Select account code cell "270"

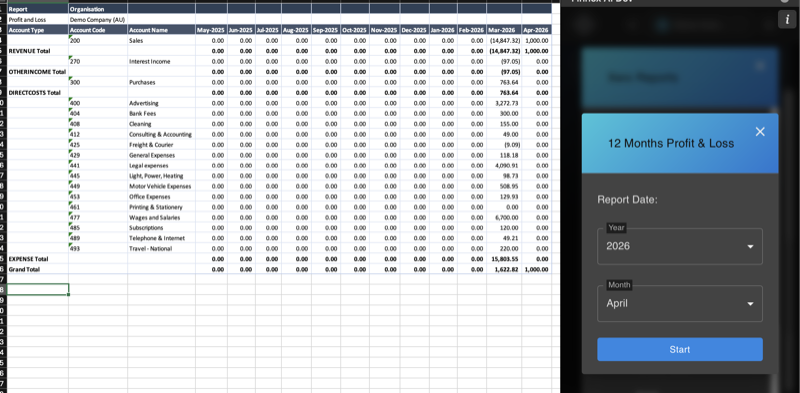(x=98, y=61)
